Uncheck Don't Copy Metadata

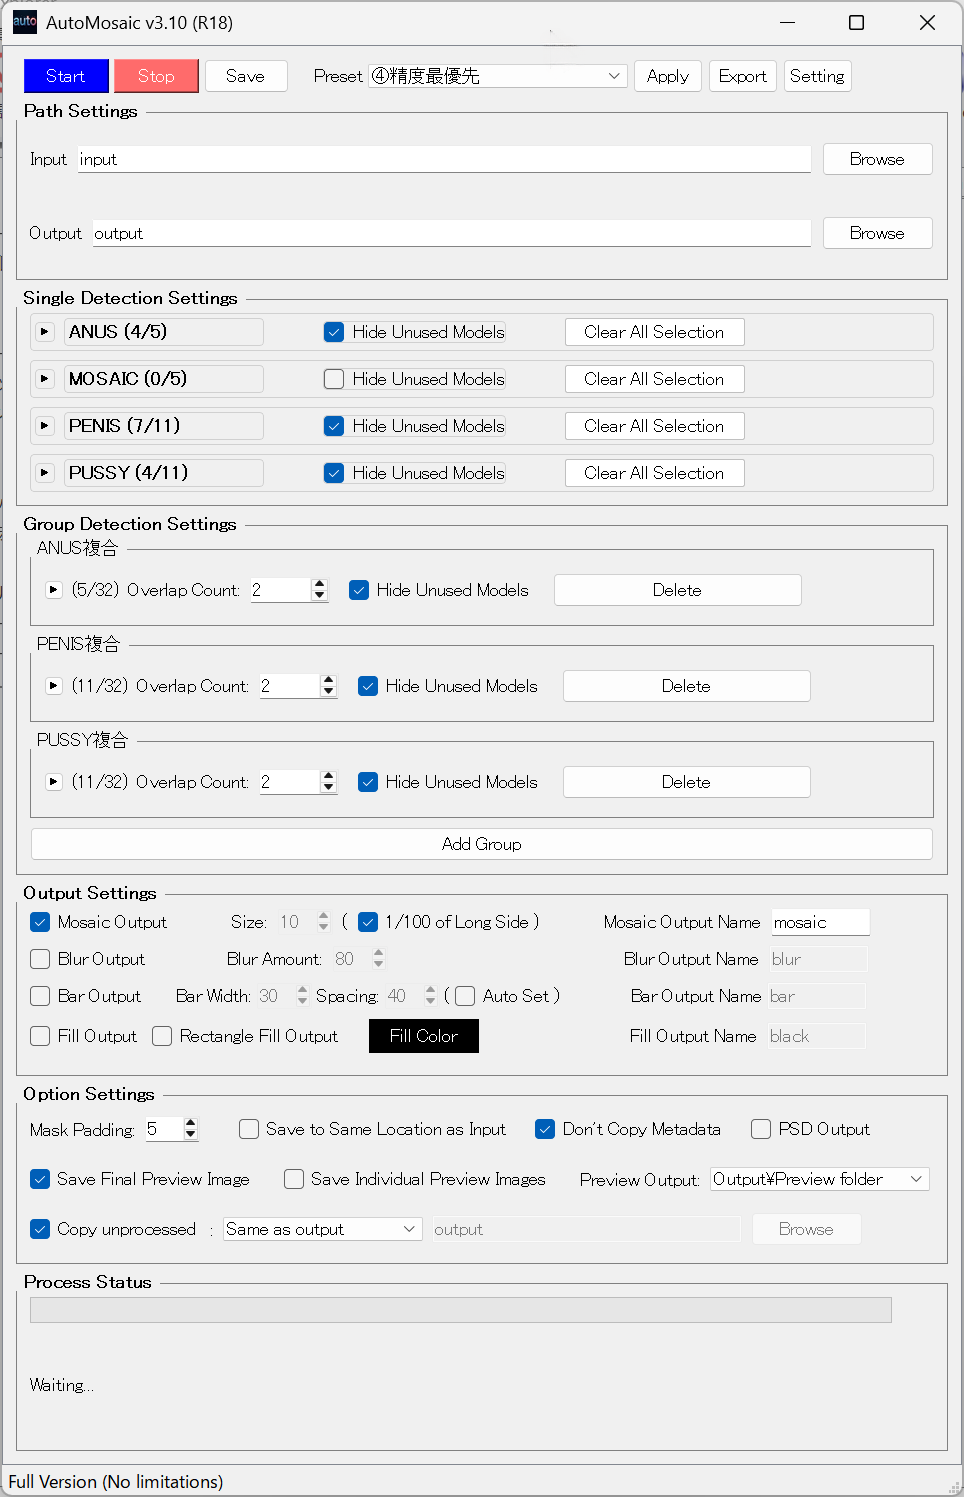pyautogui.click(x=545, y=1129)
